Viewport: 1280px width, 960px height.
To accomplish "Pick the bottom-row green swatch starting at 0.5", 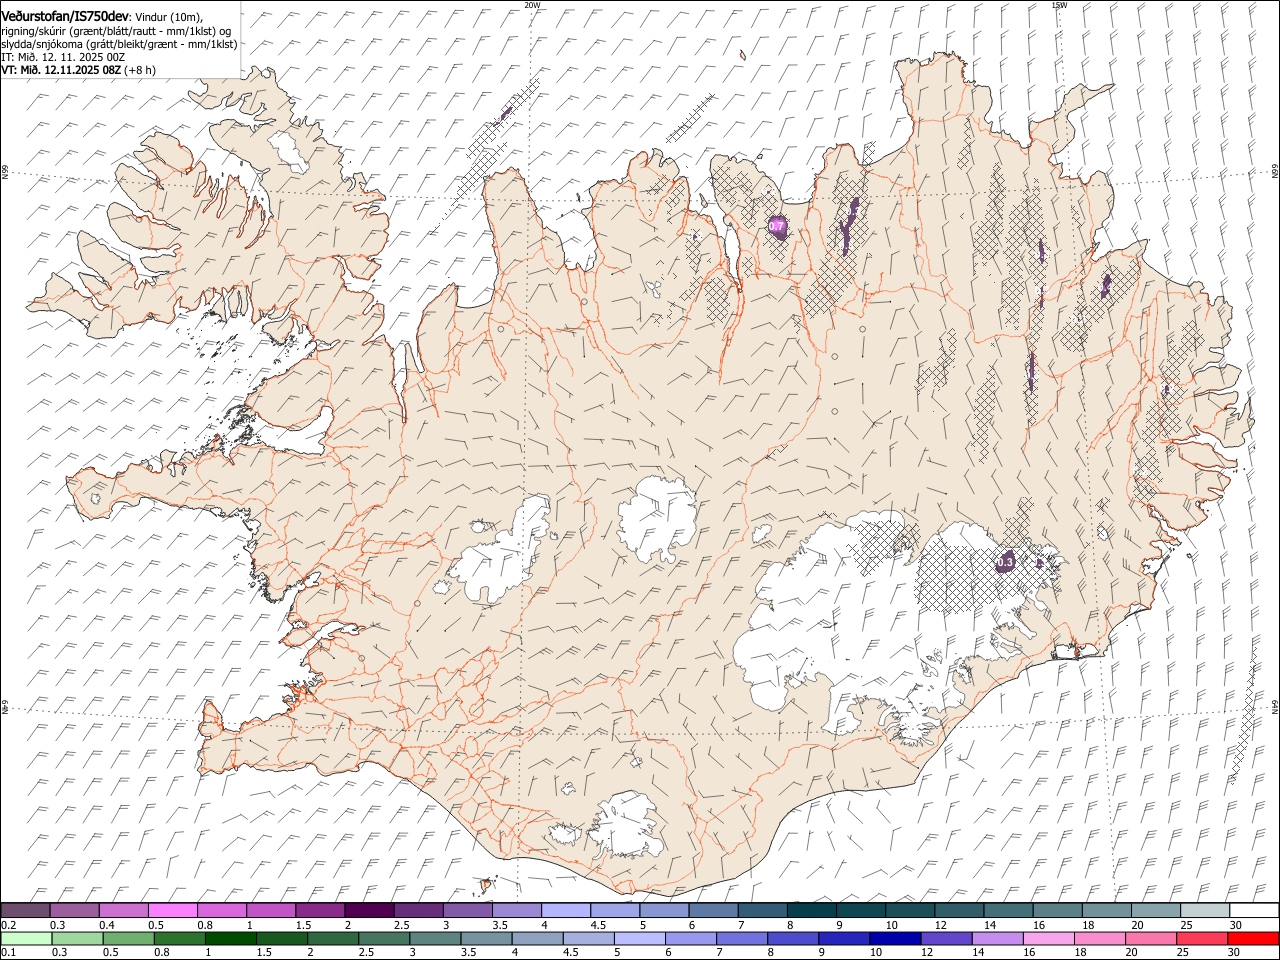I will click(x=129, y=938).
